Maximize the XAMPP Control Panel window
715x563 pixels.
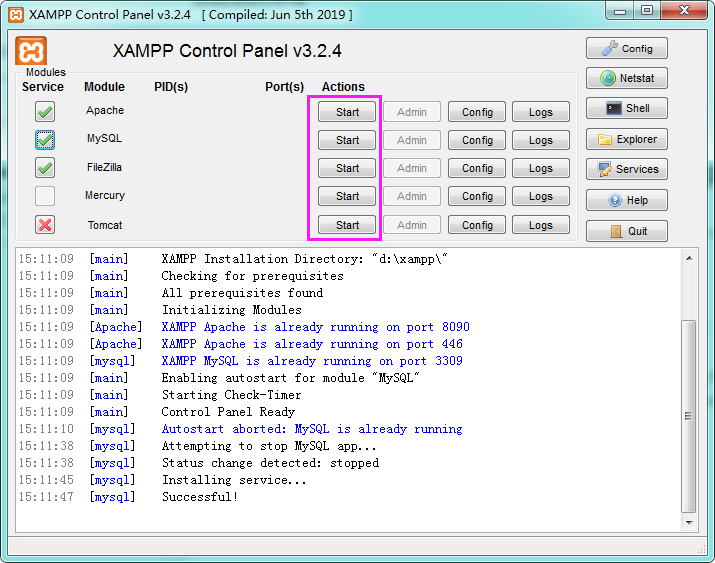tap(647, 11)
